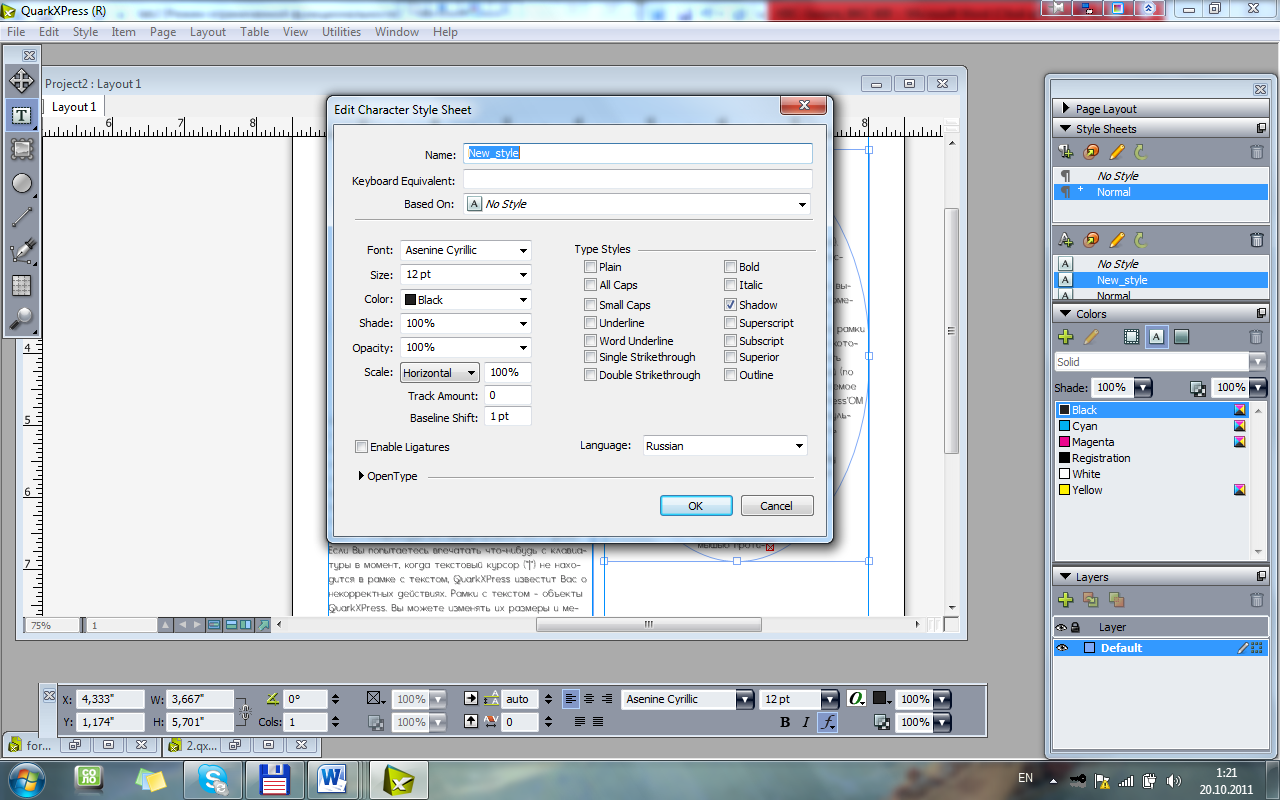
Task: Click trash icon in character styles section
Action: coord(1257,240)
